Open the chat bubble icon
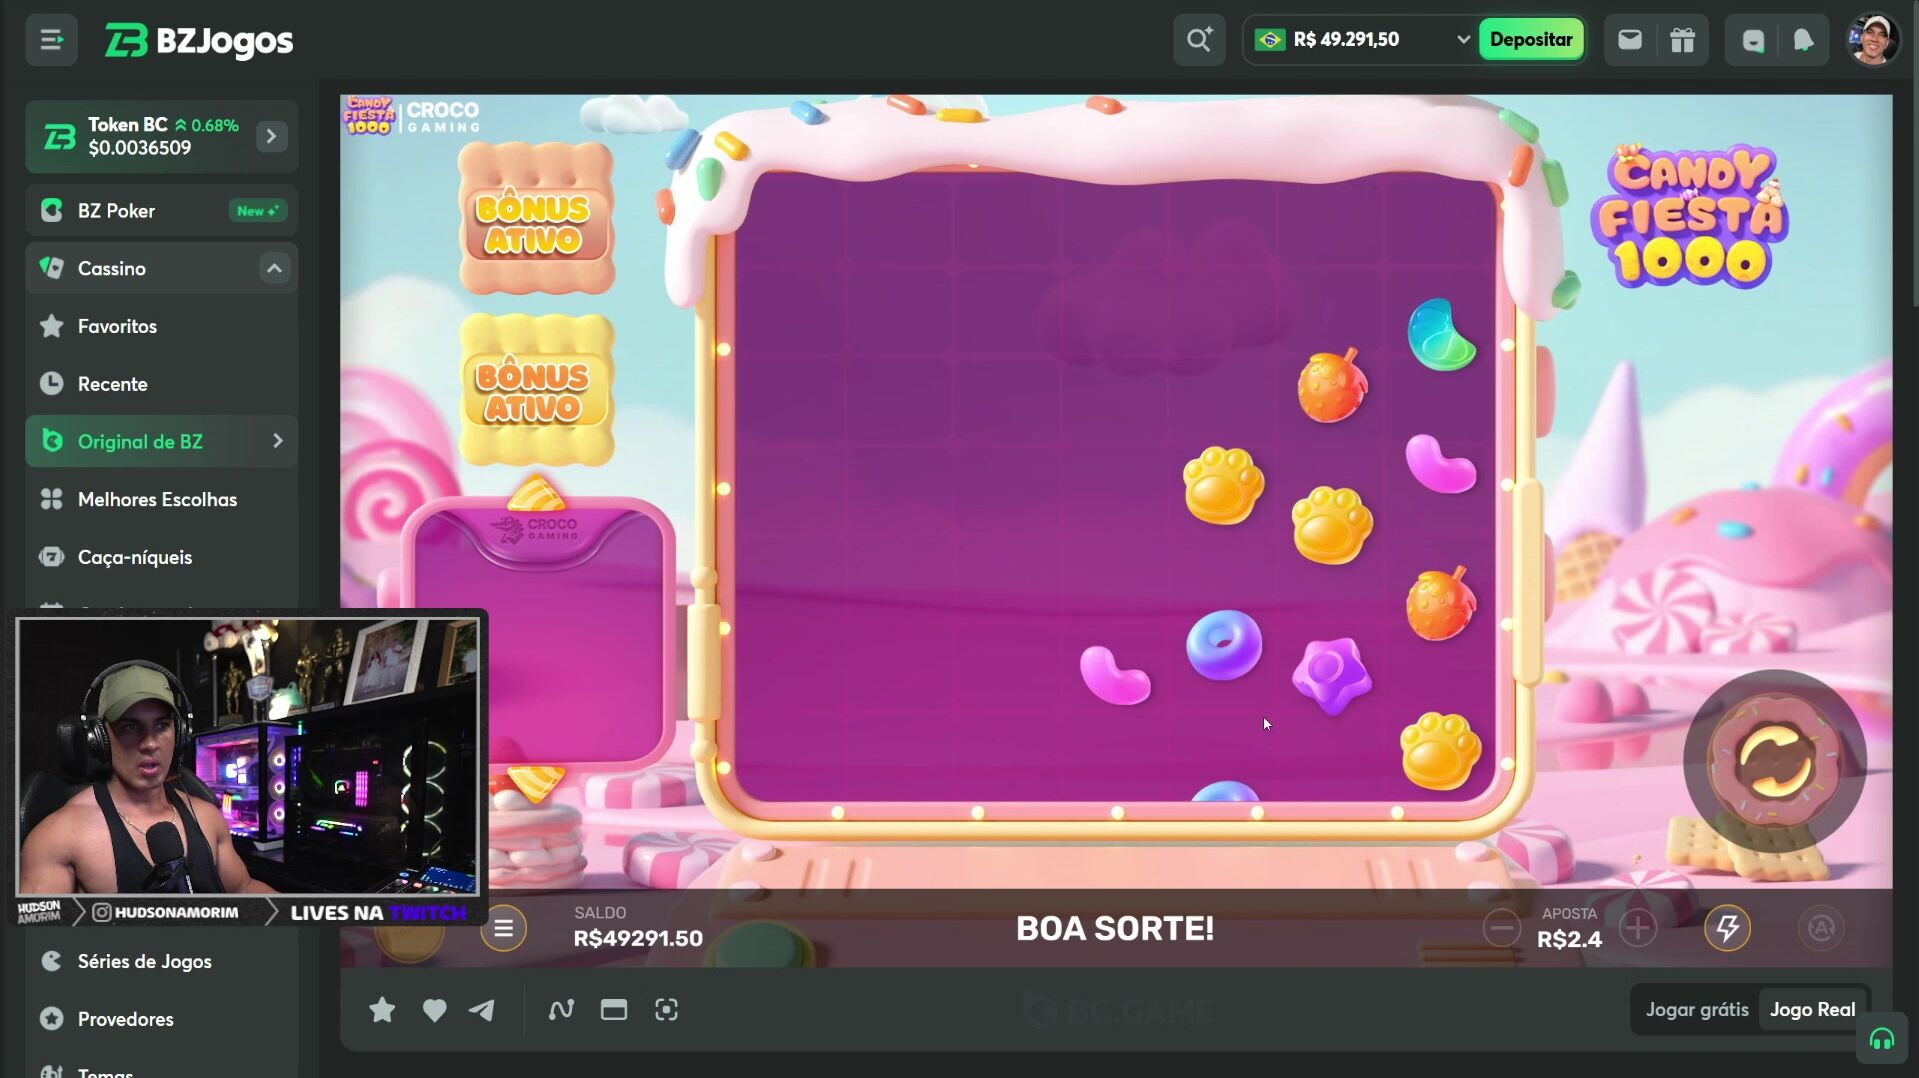This screenshot has width=1919, height=1078. point(1752,40)
